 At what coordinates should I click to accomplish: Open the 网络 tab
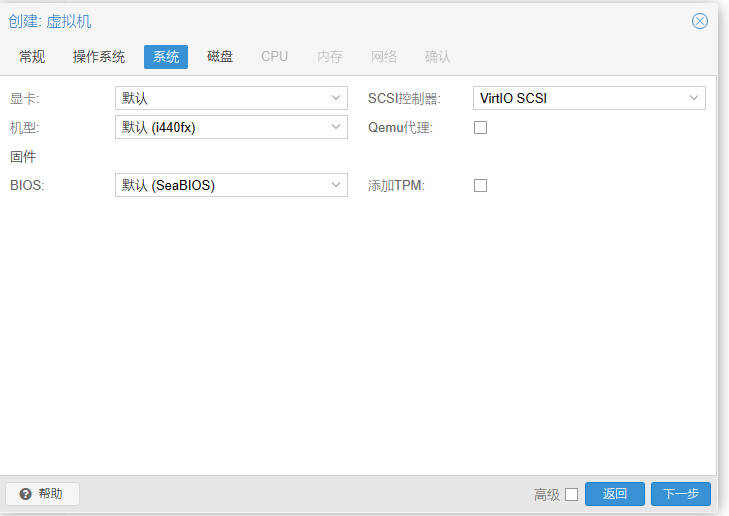pos(384,57)
